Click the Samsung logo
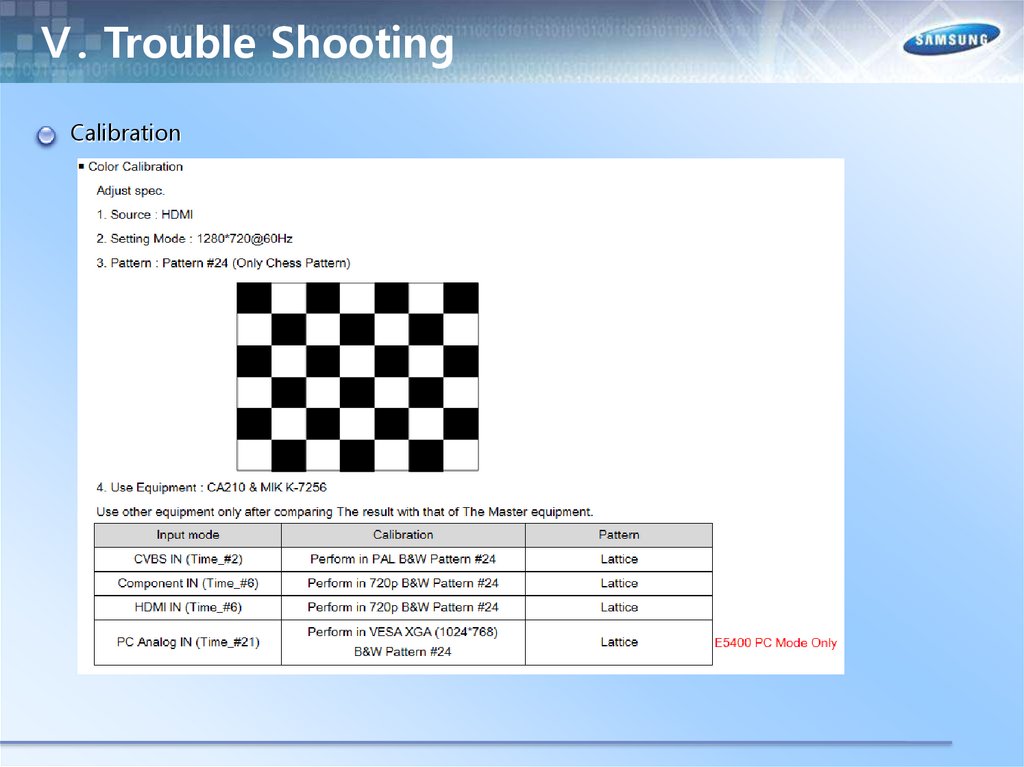Screen dimensions: 1024x767 [x=951, y=39]
